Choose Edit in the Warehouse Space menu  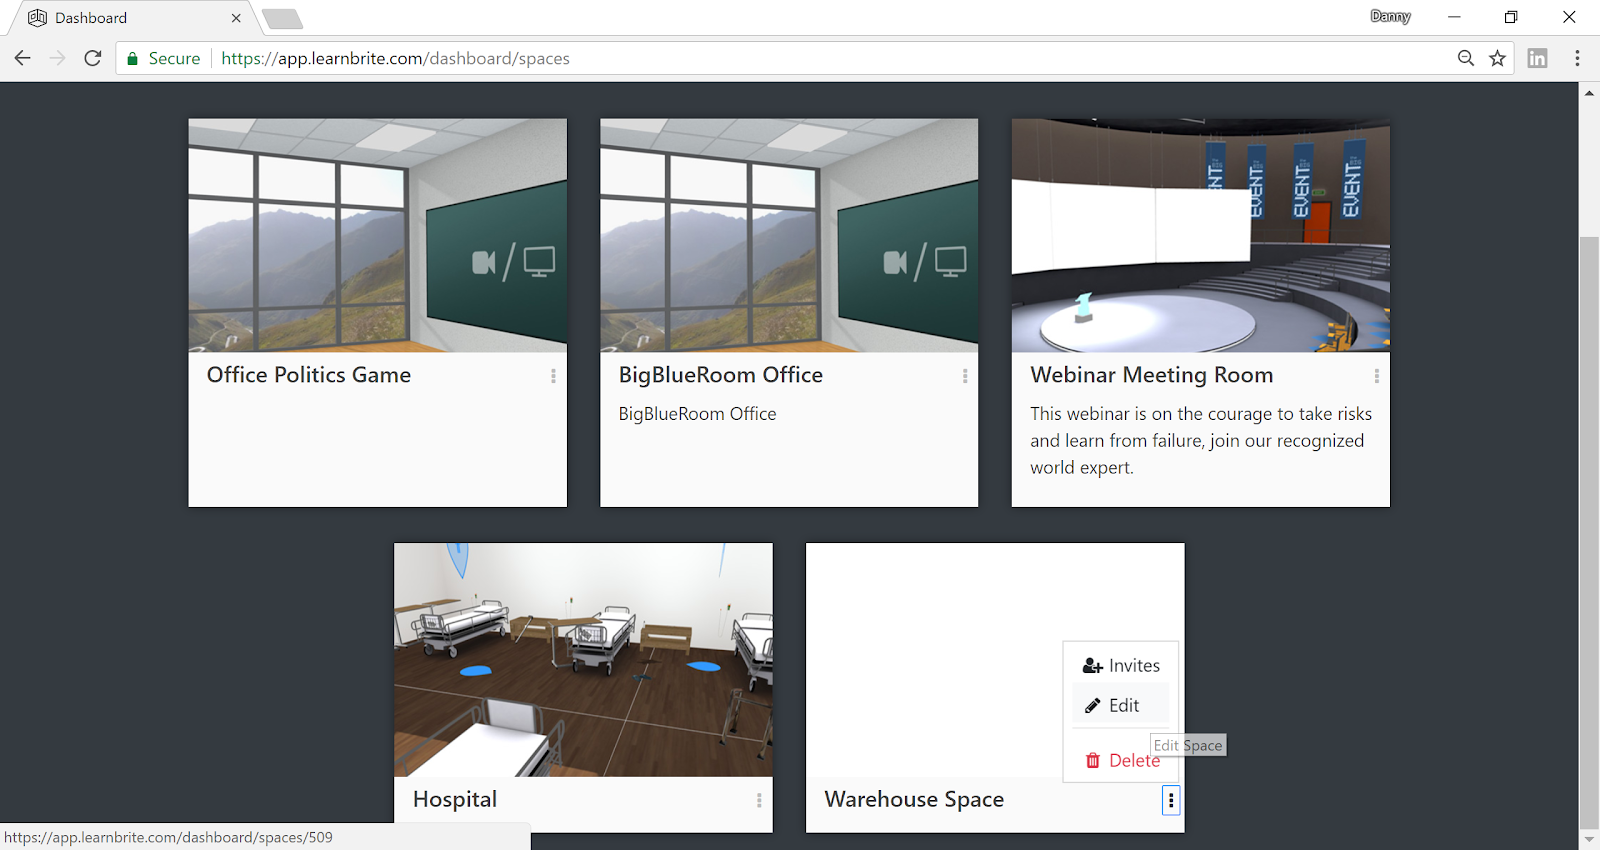pyautogui.click(x=1121, y=705)
